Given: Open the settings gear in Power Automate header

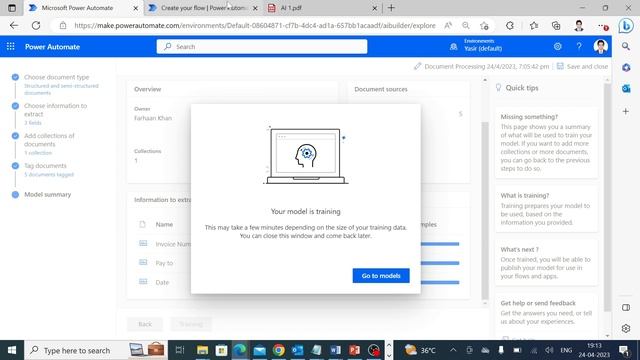Looking at the screenshot, I should point(558,47).
